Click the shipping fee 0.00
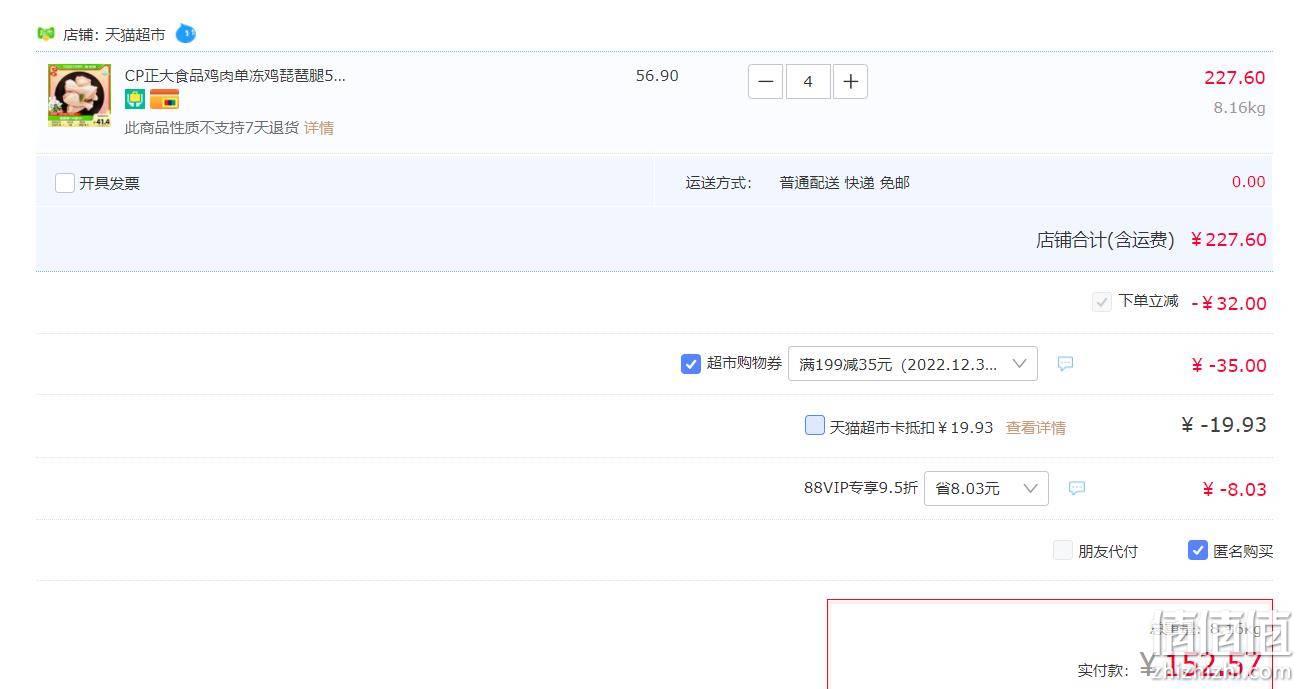The height and width of the screenshot is (689, 1301). click(x=1249, y=182)
